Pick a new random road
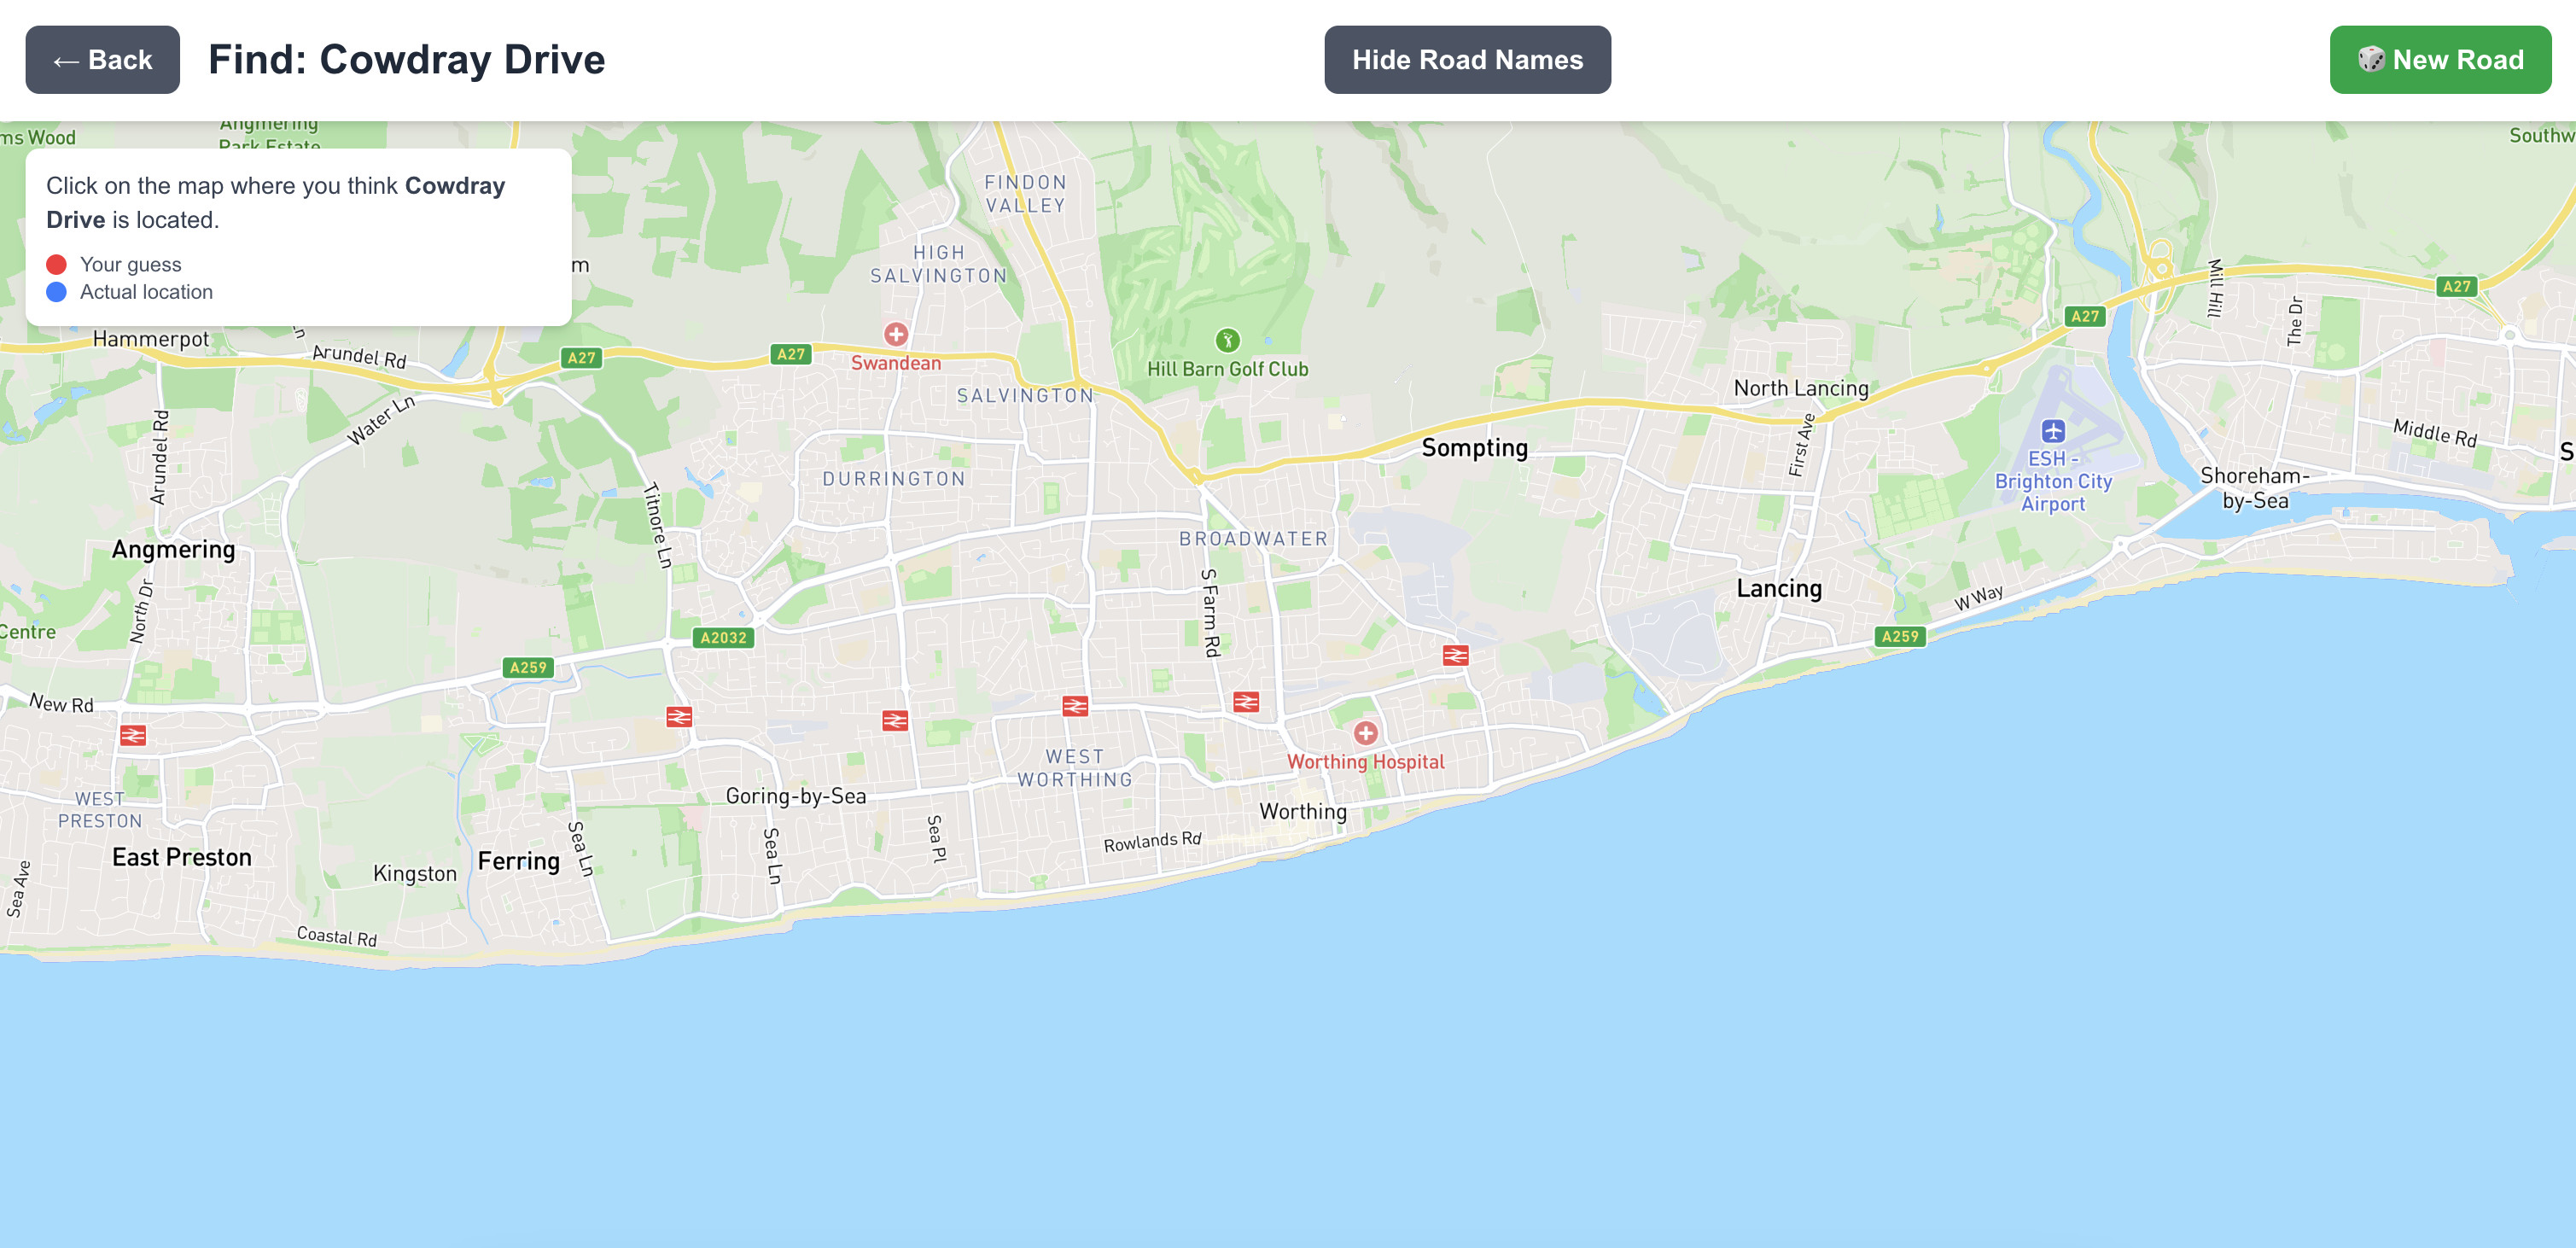The image size is (2576, 1248). 2440,60
